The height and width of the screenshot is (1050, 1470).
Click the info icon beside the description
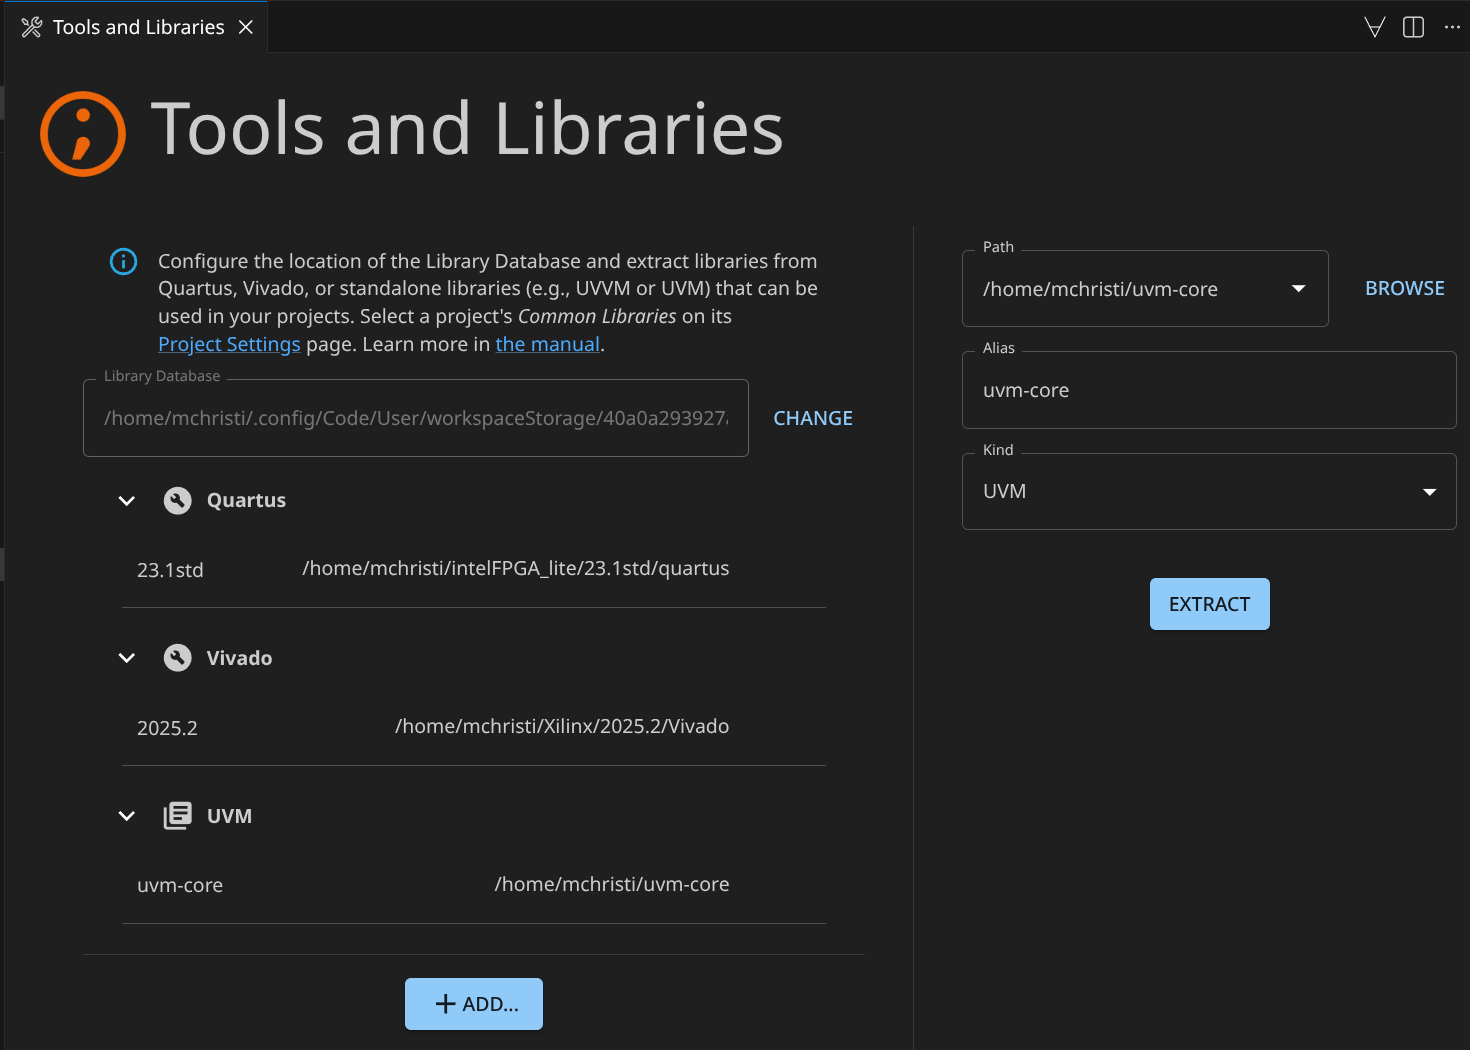123,262
